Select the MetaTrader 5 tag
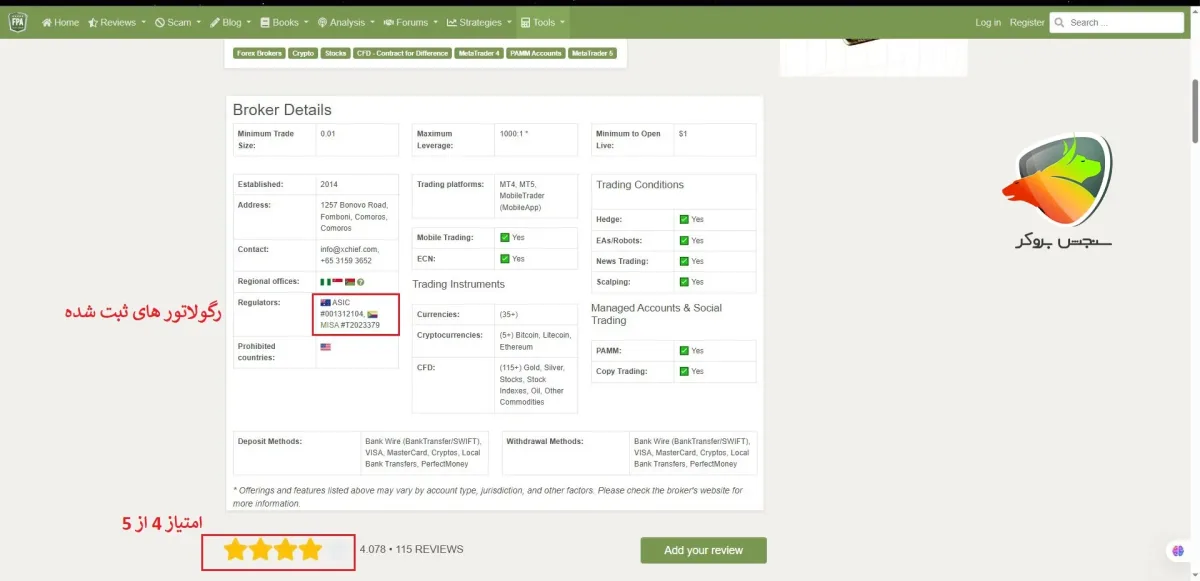 pos(593,53)
